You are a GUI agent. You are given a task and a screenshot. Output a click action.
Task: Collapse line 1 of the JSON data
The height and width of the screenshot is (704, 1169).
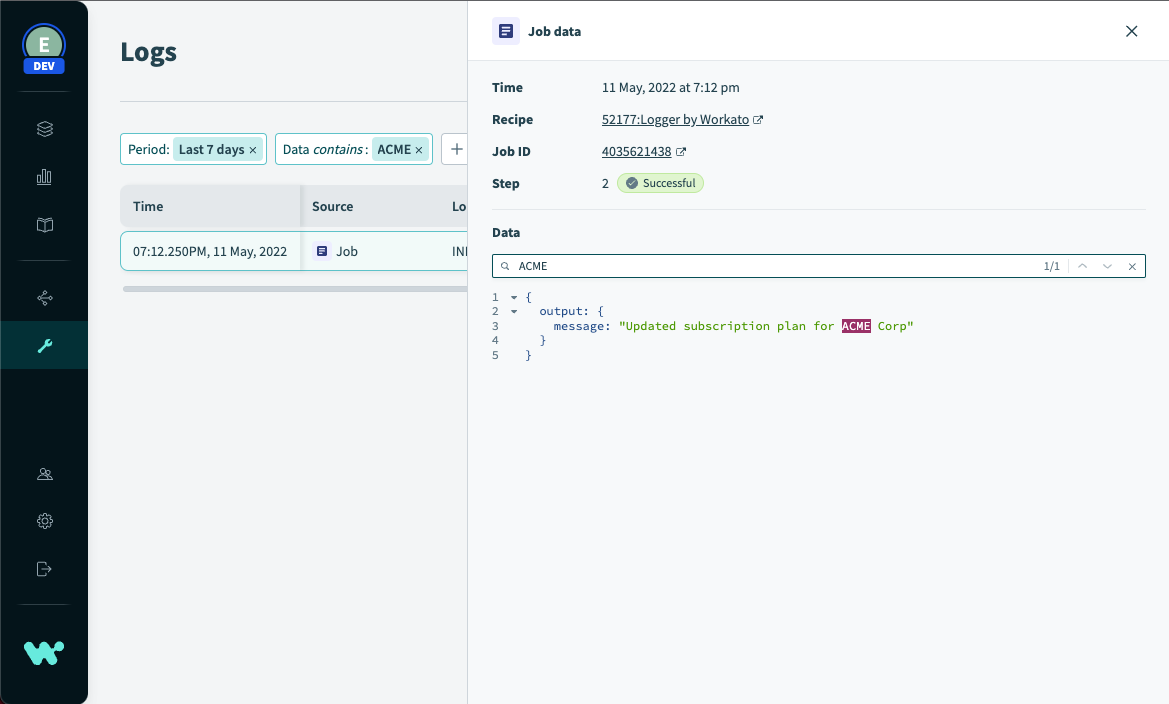coord(513,296)
